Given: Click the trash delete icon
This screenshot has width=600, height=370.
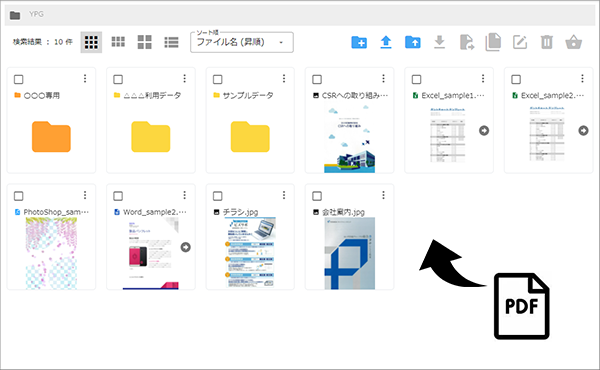Looking at the screenshot, I should (546, 42).
